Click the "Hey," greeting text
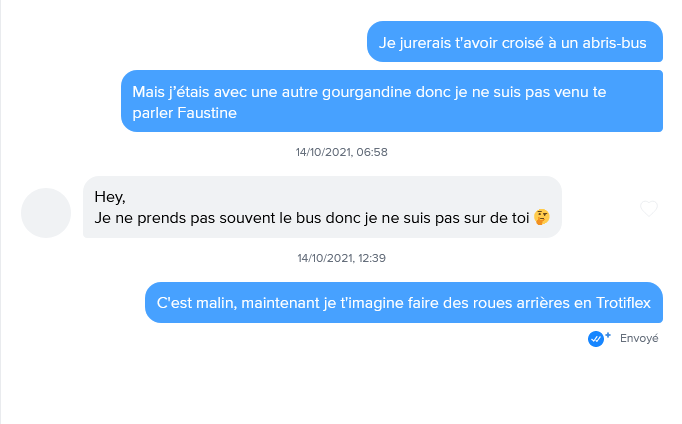The width and height of the screenshot is (682, 424). tap(110, 196)
